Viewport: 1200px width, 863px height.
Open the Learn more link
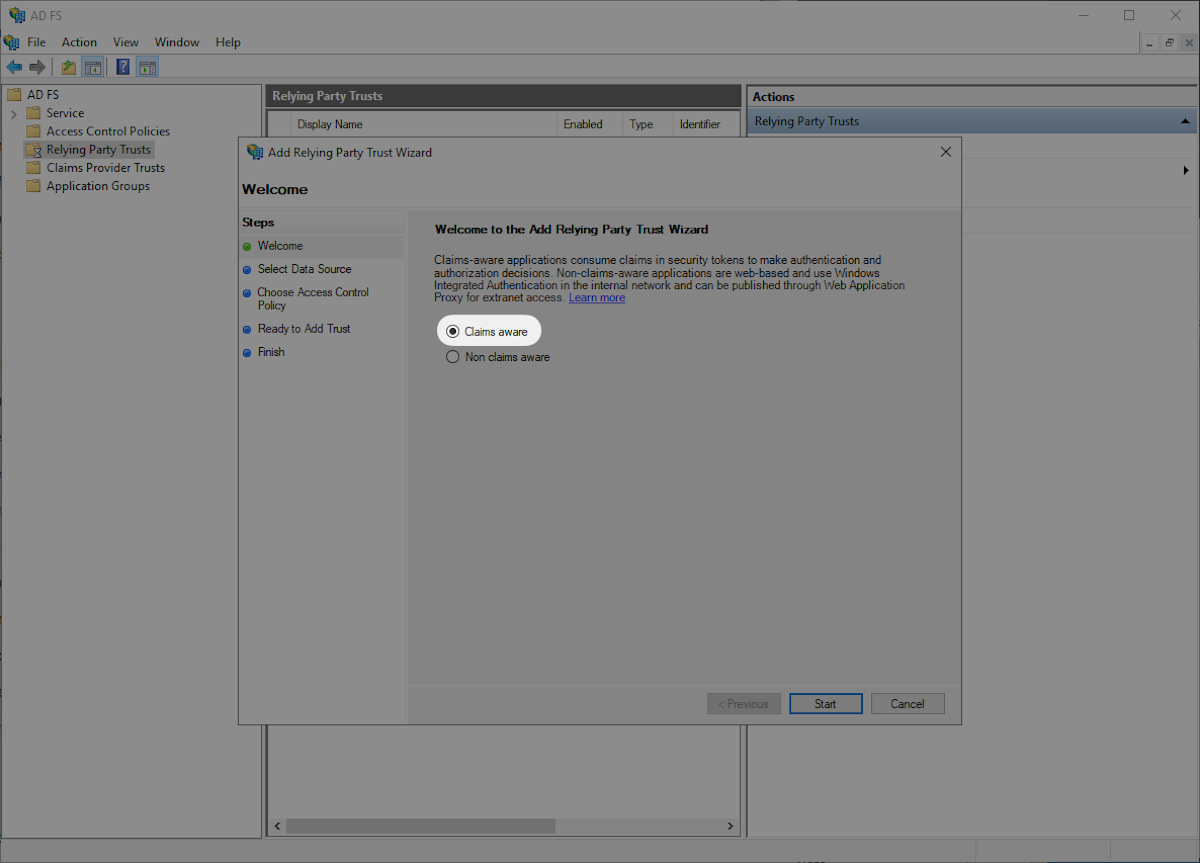[596, 297]
